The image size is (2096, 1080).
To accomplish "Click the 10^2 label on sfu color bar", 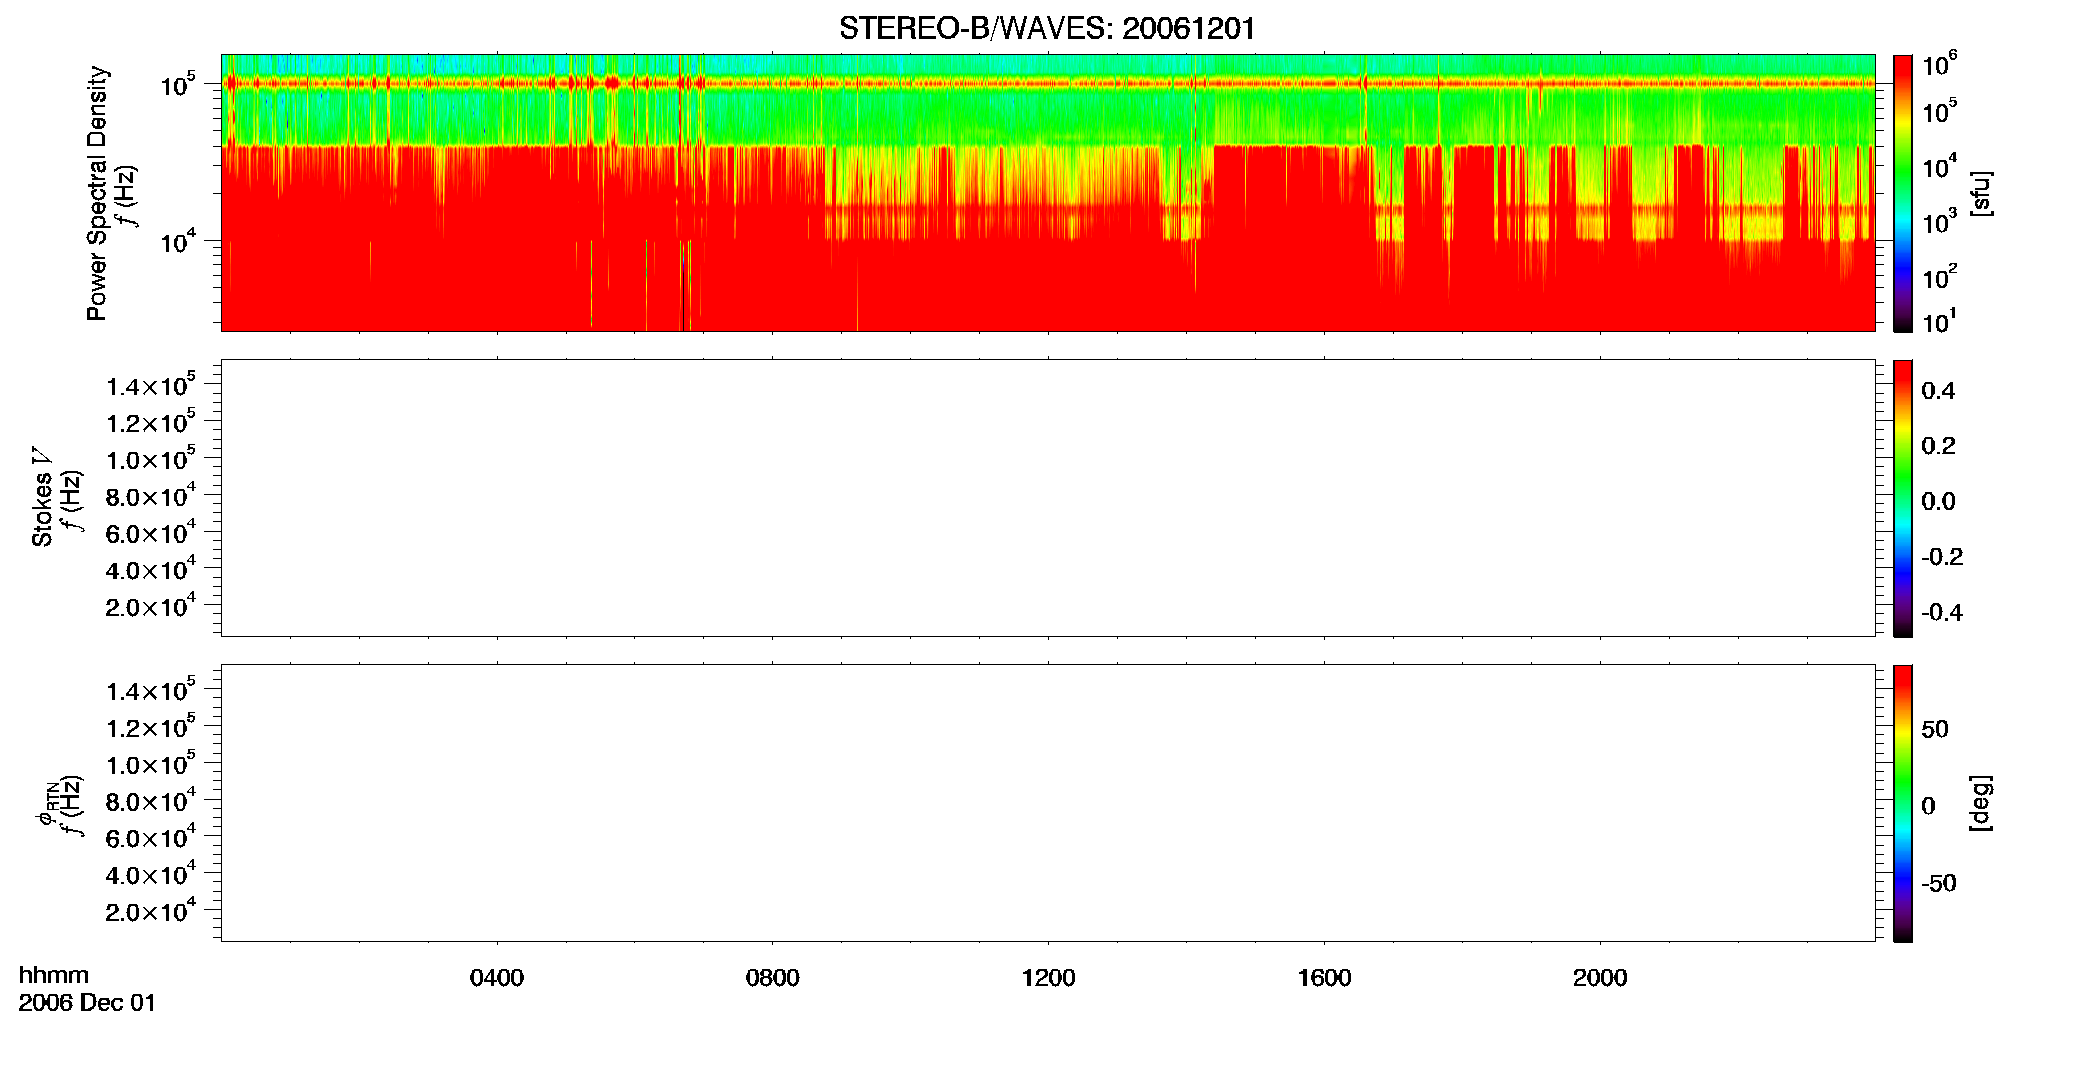I will click(x=1939, y=277).
